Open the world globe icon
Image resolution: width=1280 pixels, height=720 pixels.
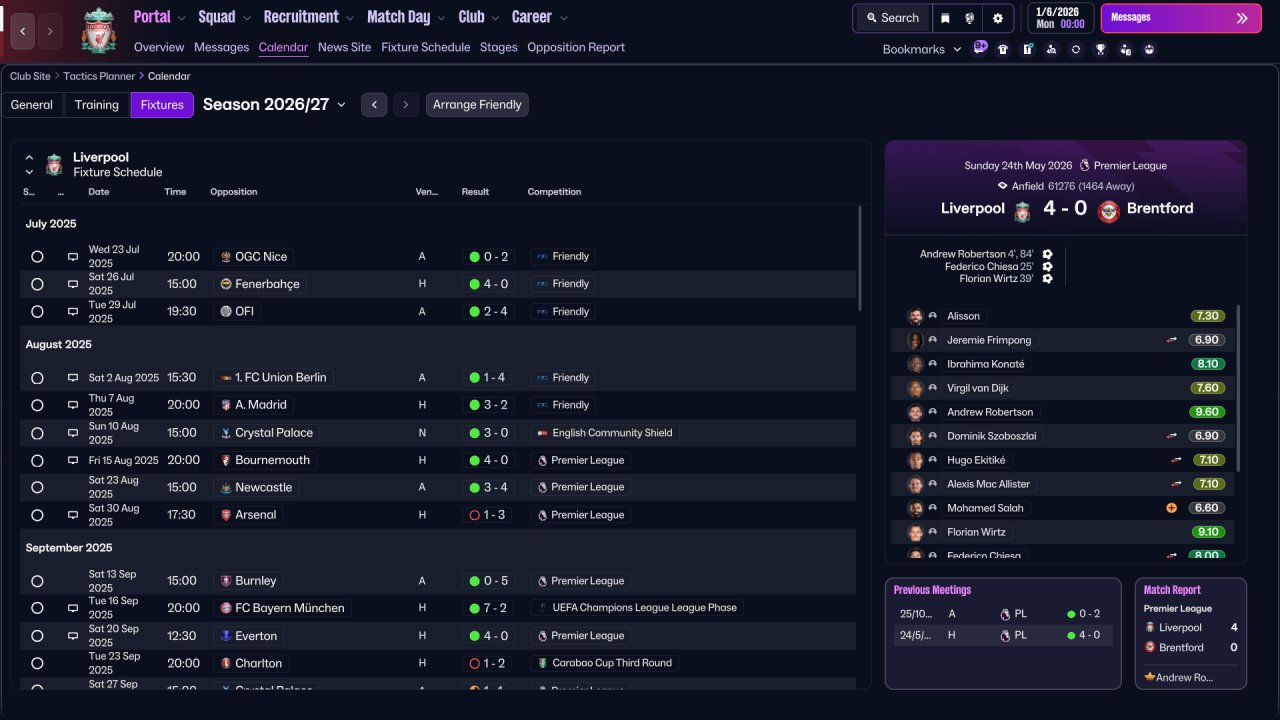pyautogui.click(x=970, y=18)
